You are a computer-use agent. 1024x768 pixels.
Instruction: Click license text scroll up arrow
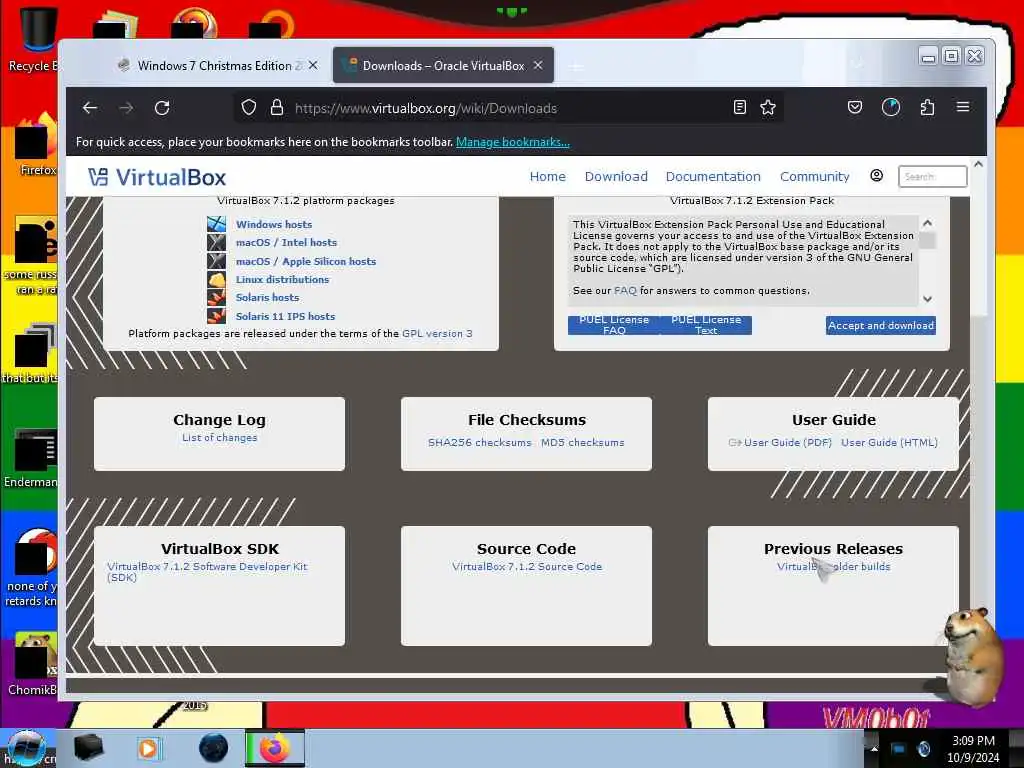(x=927, y=223)
